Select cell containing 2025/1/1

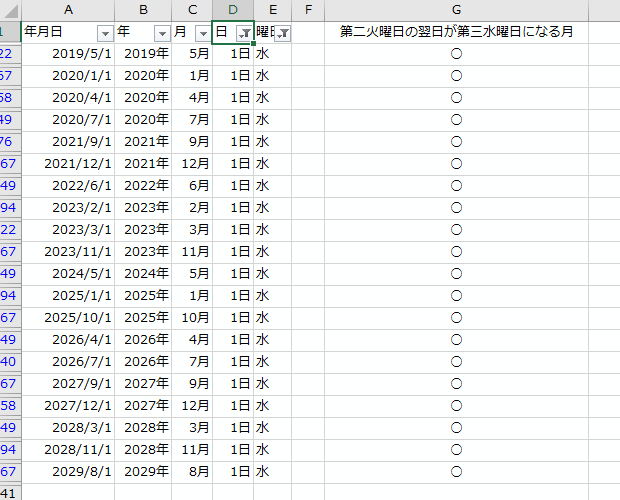[68, 296]
